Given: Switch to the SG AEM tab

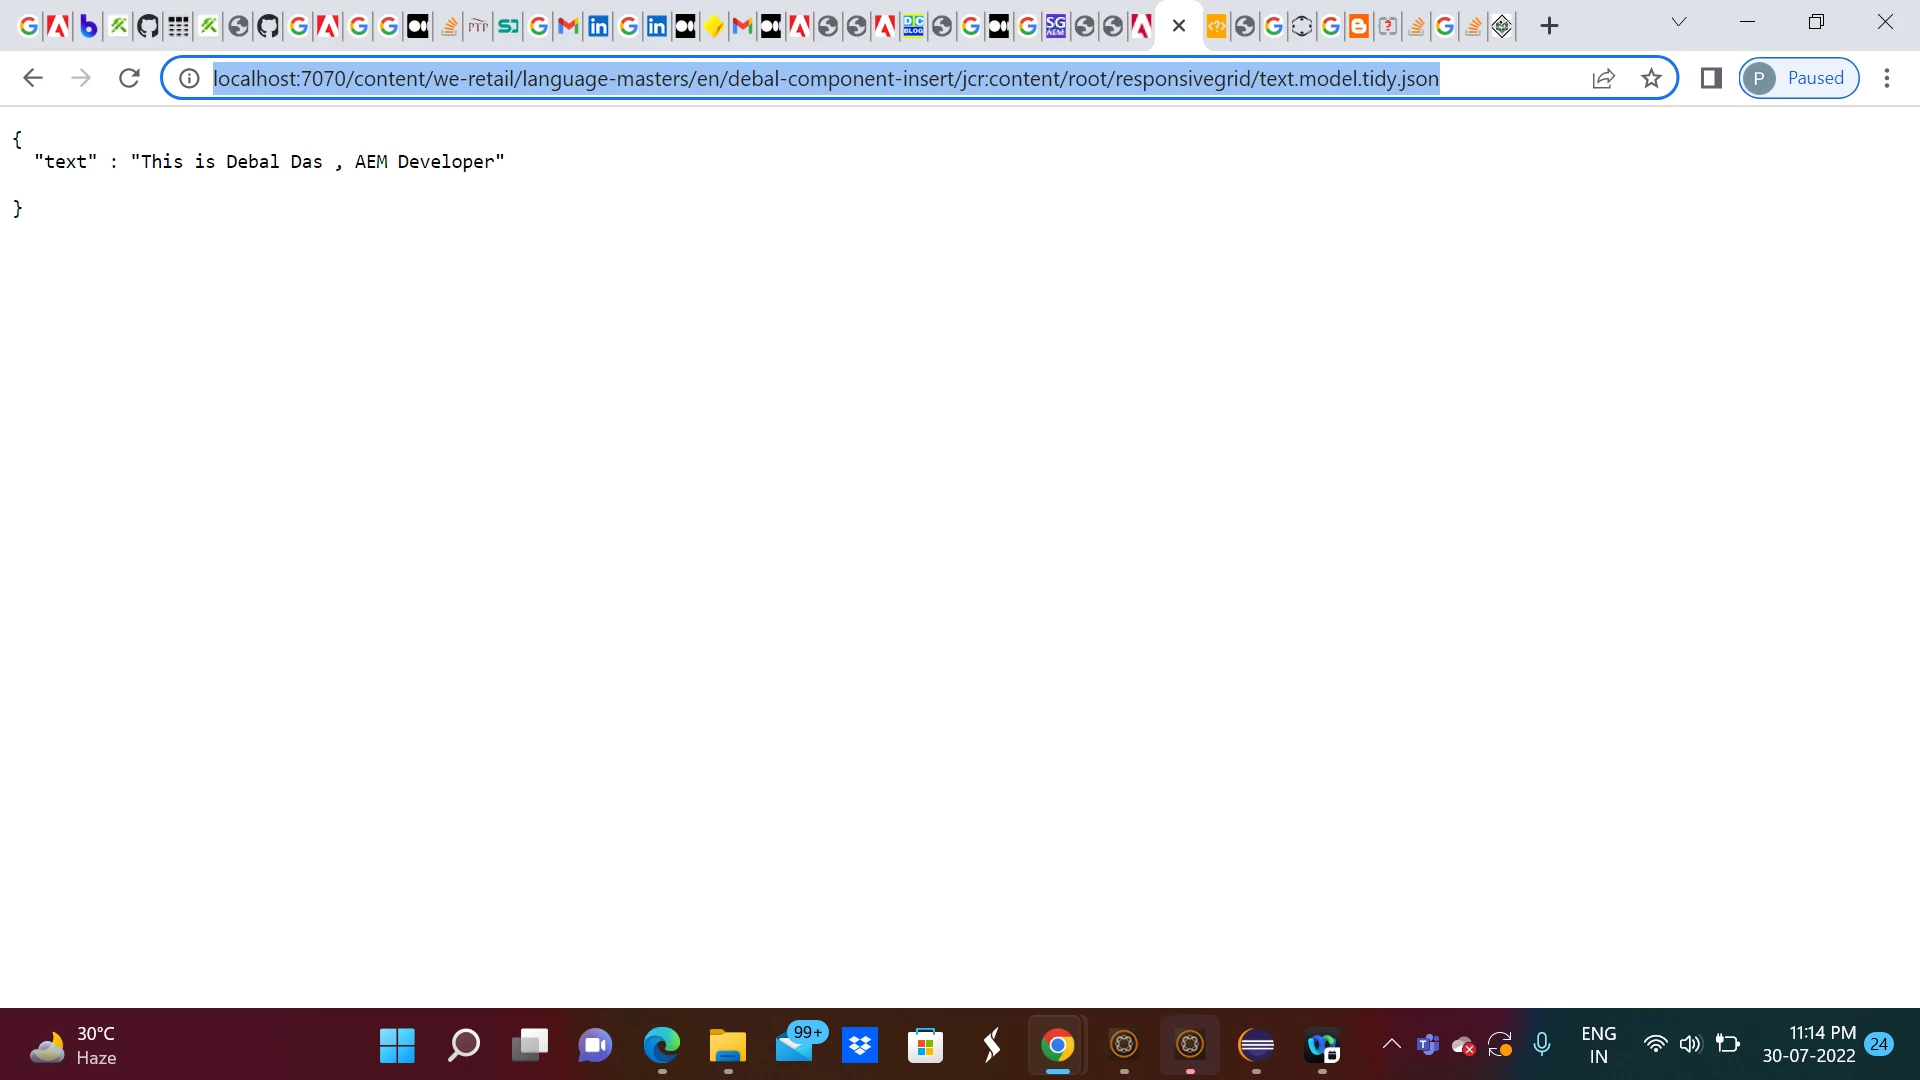Looking at the screenshot, I should click(1056, 27).
